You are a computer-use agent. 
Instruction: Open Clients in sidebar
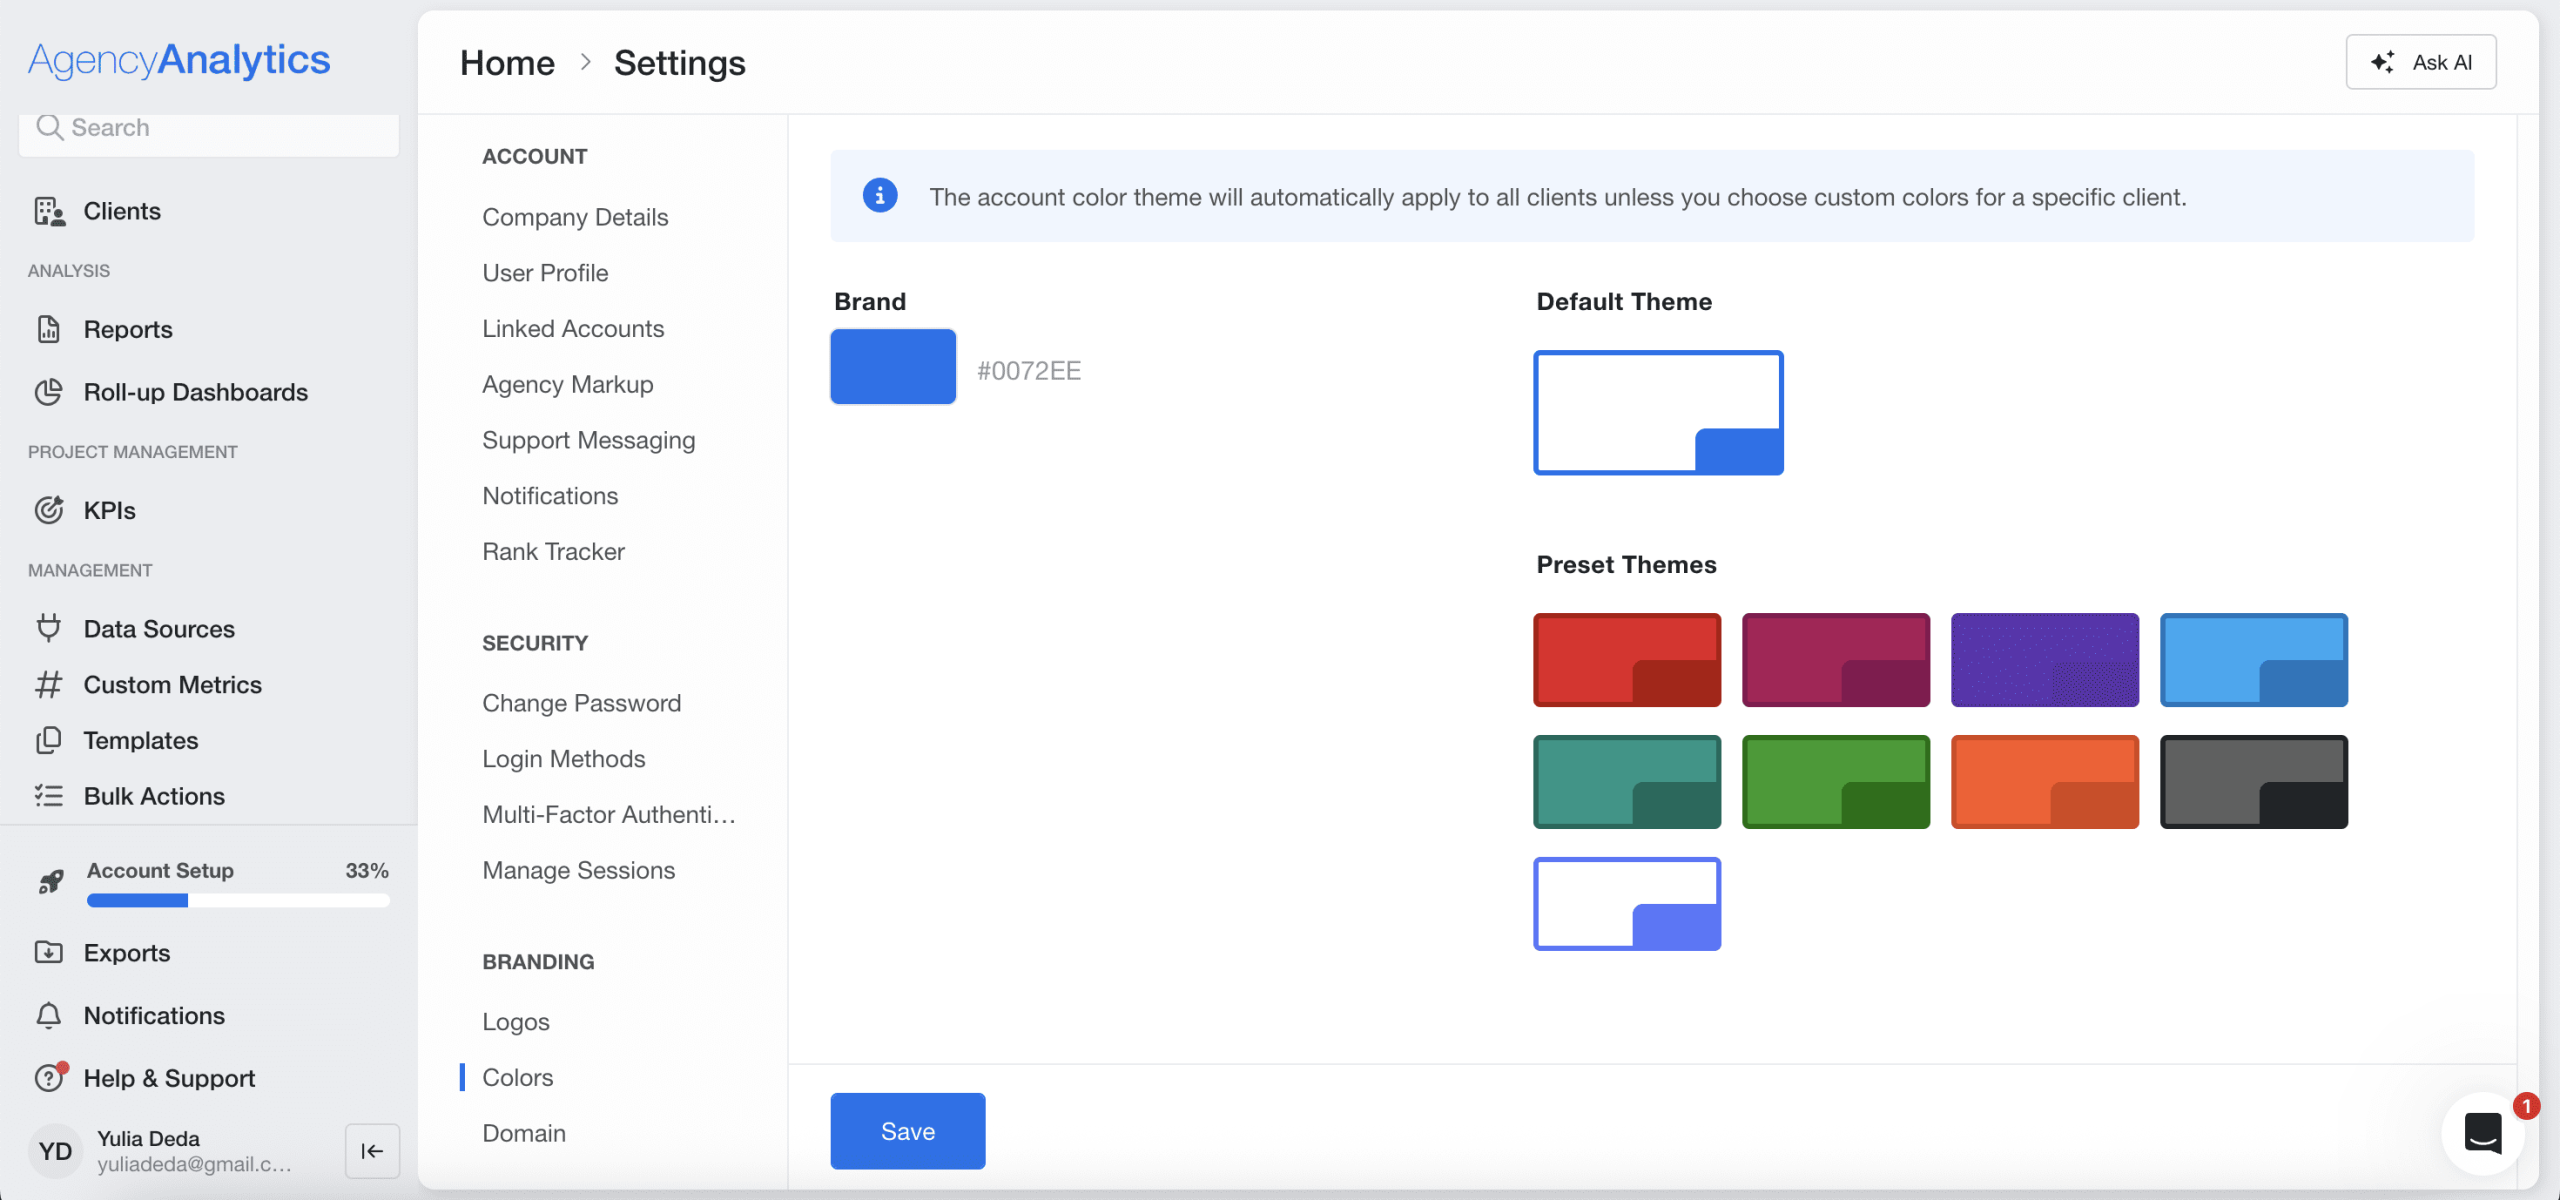coord(122,211)
